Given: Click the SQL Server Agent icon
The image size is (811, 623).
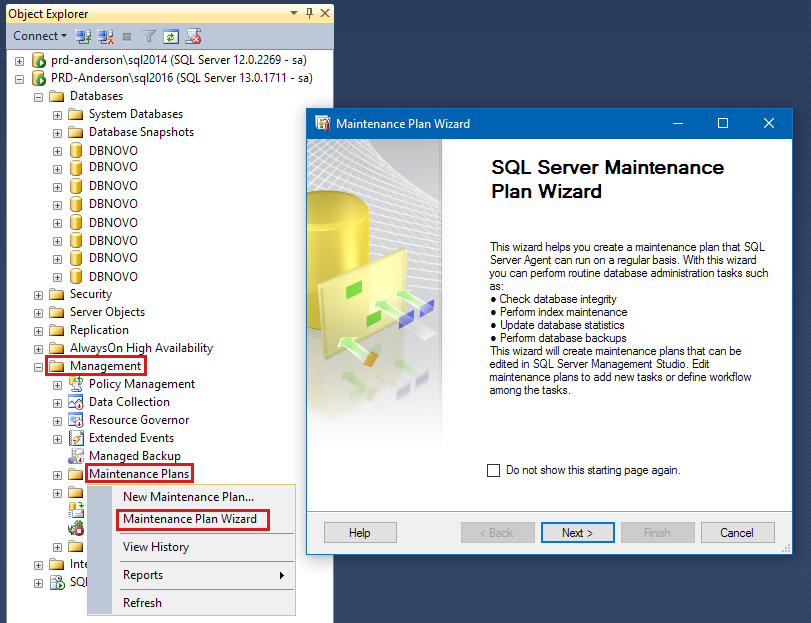Looking at the screenshot, I should pos(57,583).
